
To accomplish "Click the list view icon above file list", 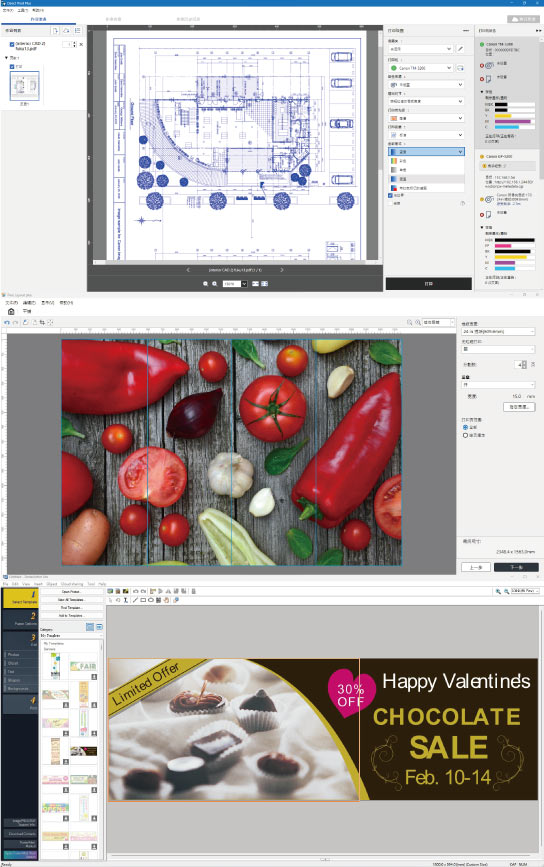I will tap(78, 30).
